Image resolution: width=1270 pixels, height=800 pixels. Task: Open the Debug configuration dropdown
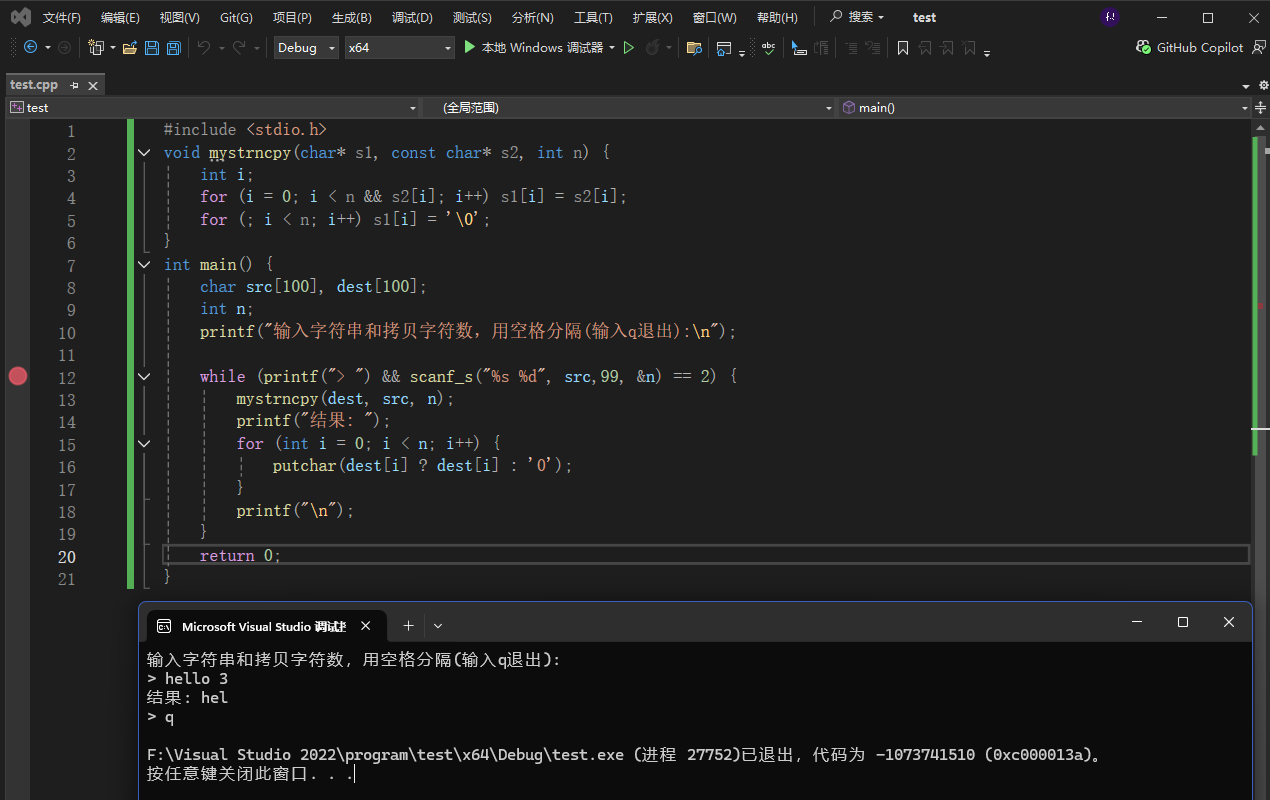click(x=306, y=47)
